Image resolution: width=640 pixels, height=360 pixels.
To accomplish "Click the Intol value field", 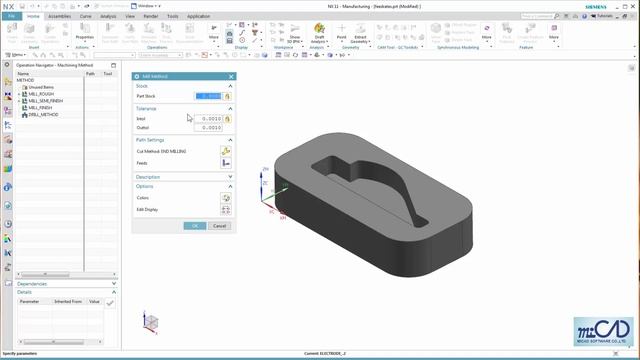I will [208, 119].
